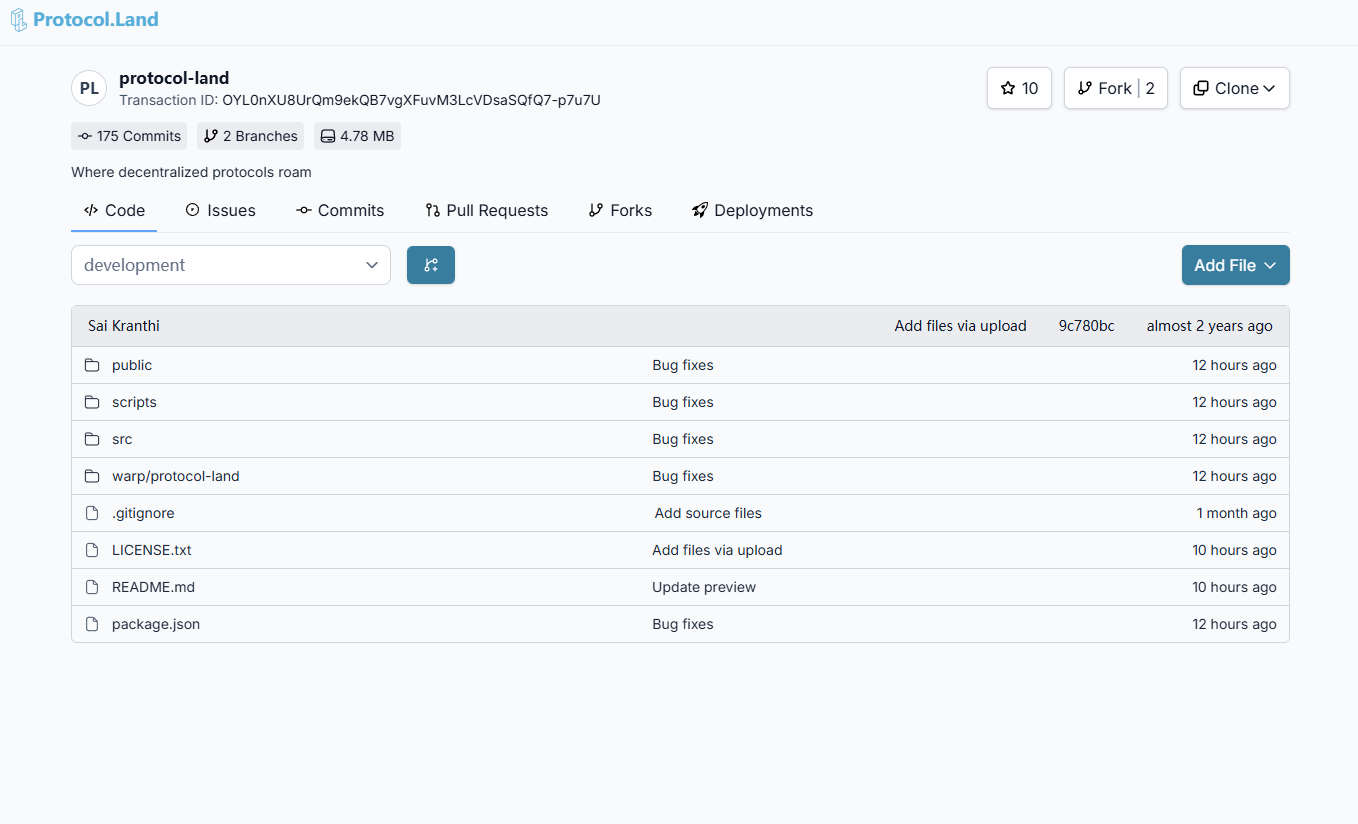Open the package.json file
The height and width of the screenshot is (824, 1358).
156,624
